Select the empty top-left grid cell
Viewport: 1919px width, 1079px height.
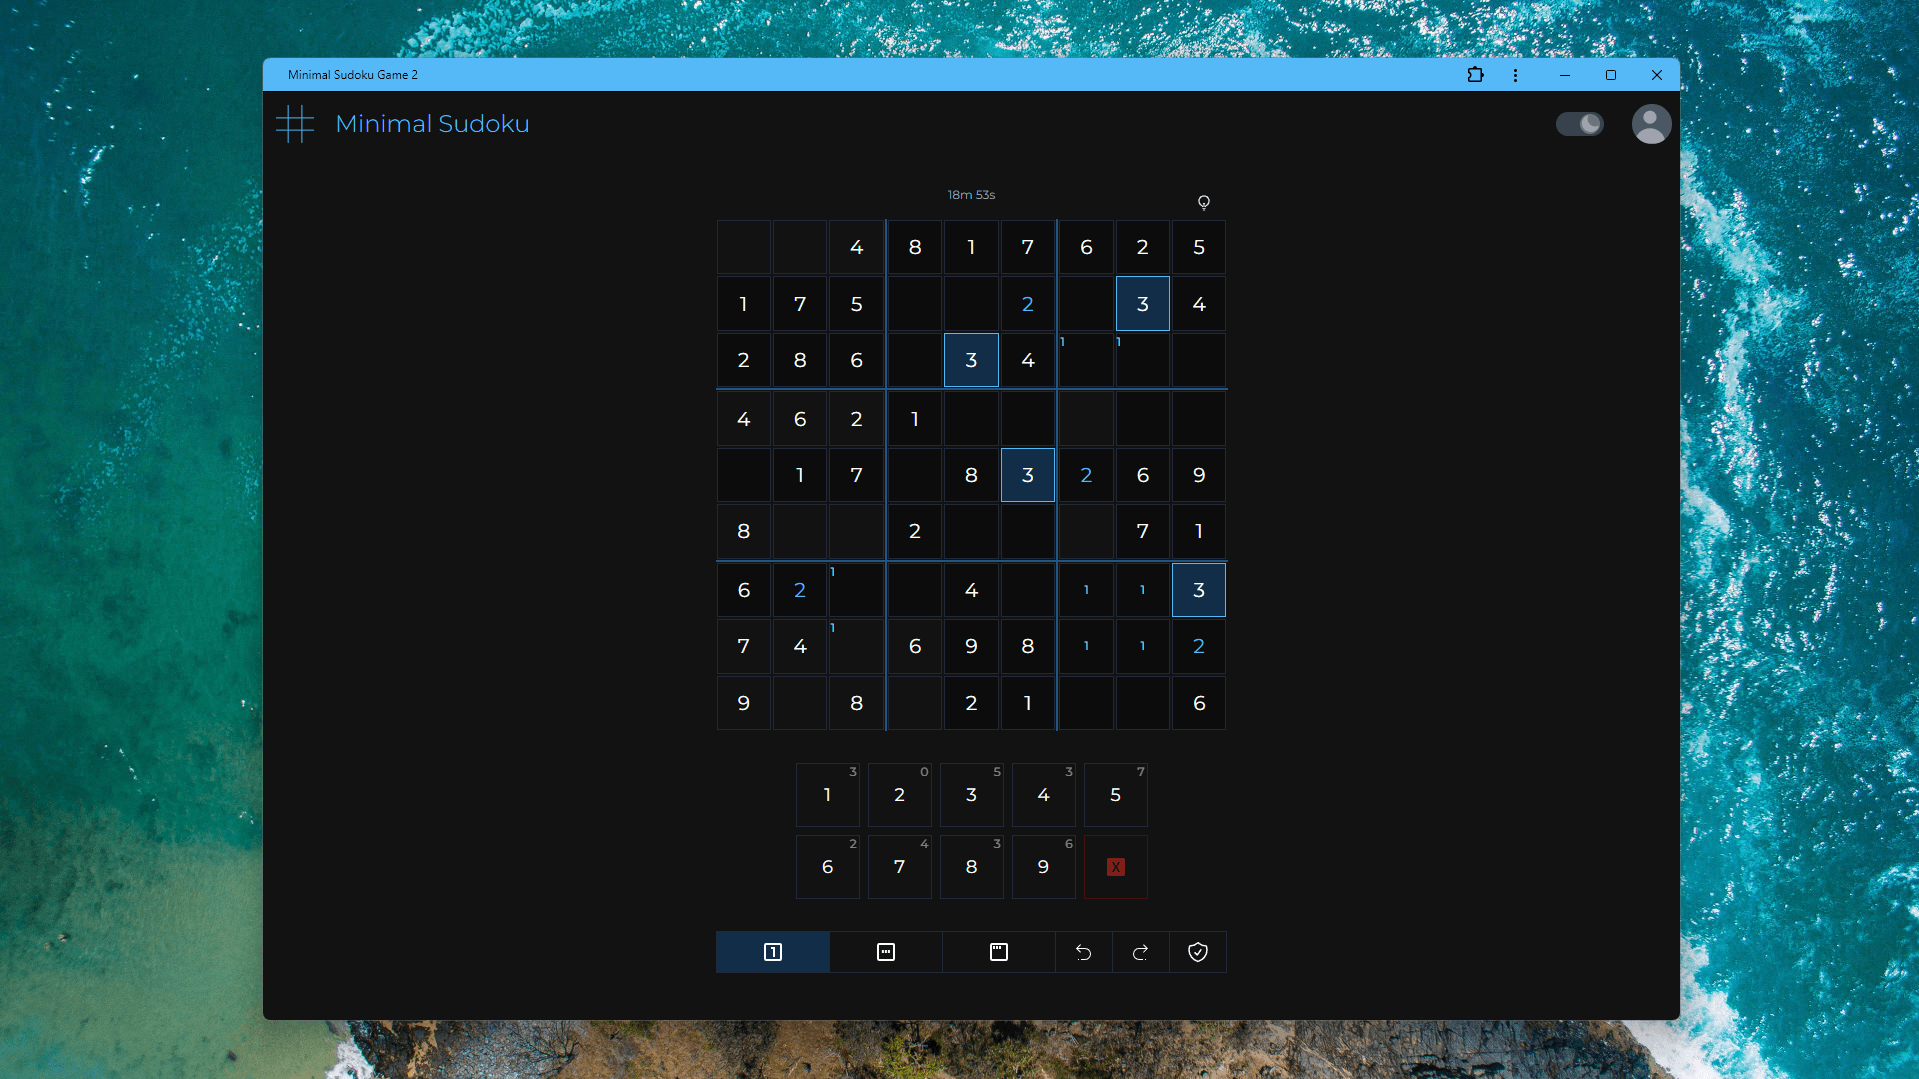(x=743, y=247)
